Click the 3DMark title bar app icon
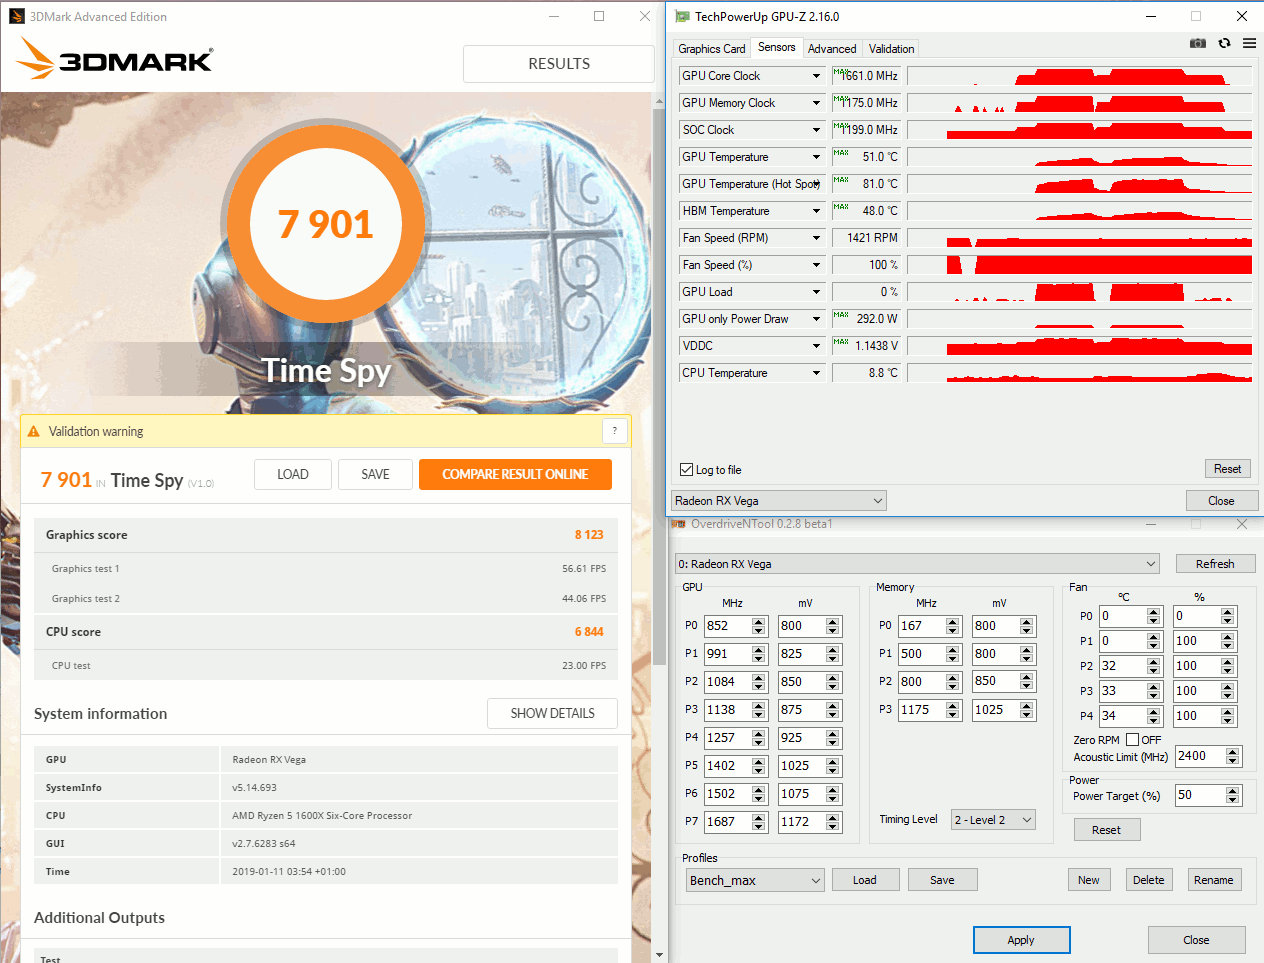The image size is (1264, 963). 17,16
